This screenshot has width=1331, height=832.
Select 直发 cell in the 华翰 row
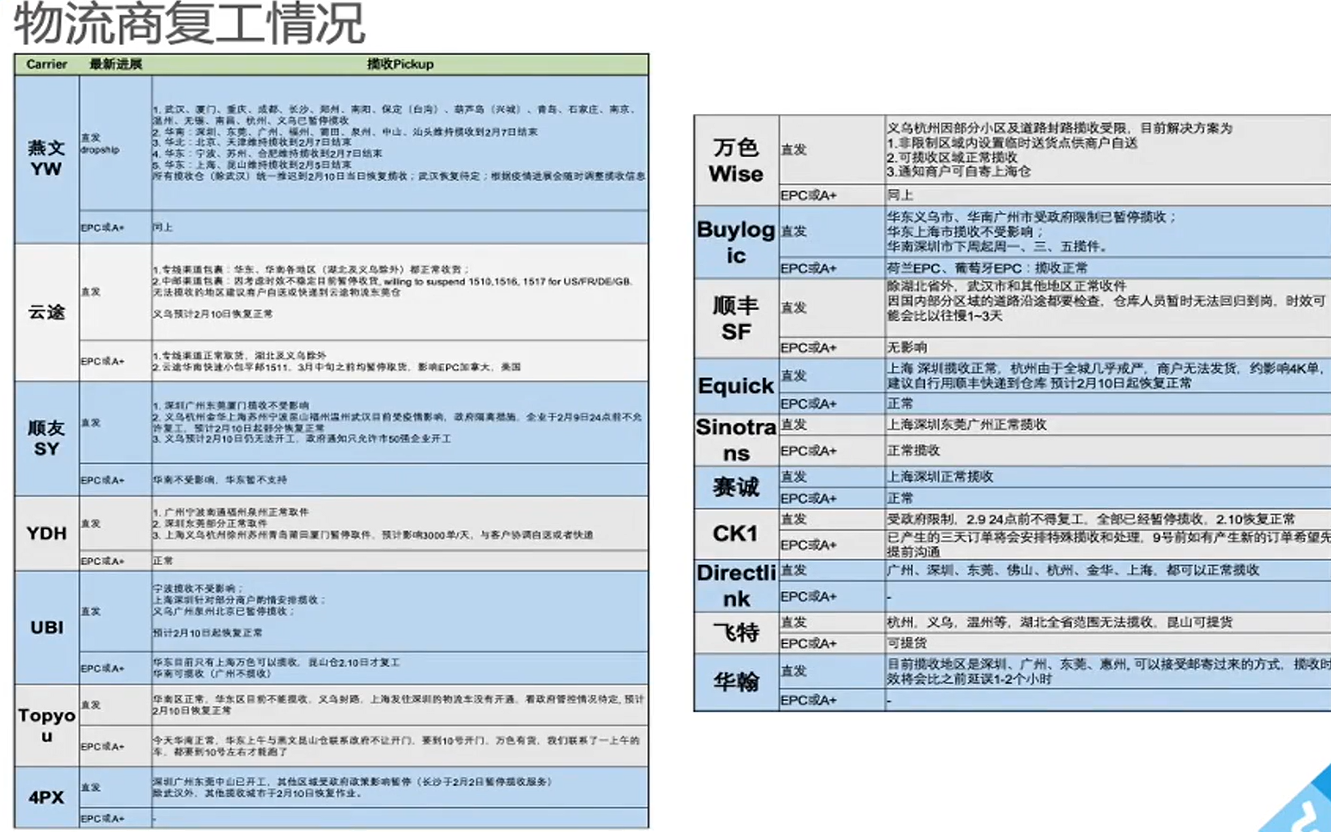(x=831, y=671)
